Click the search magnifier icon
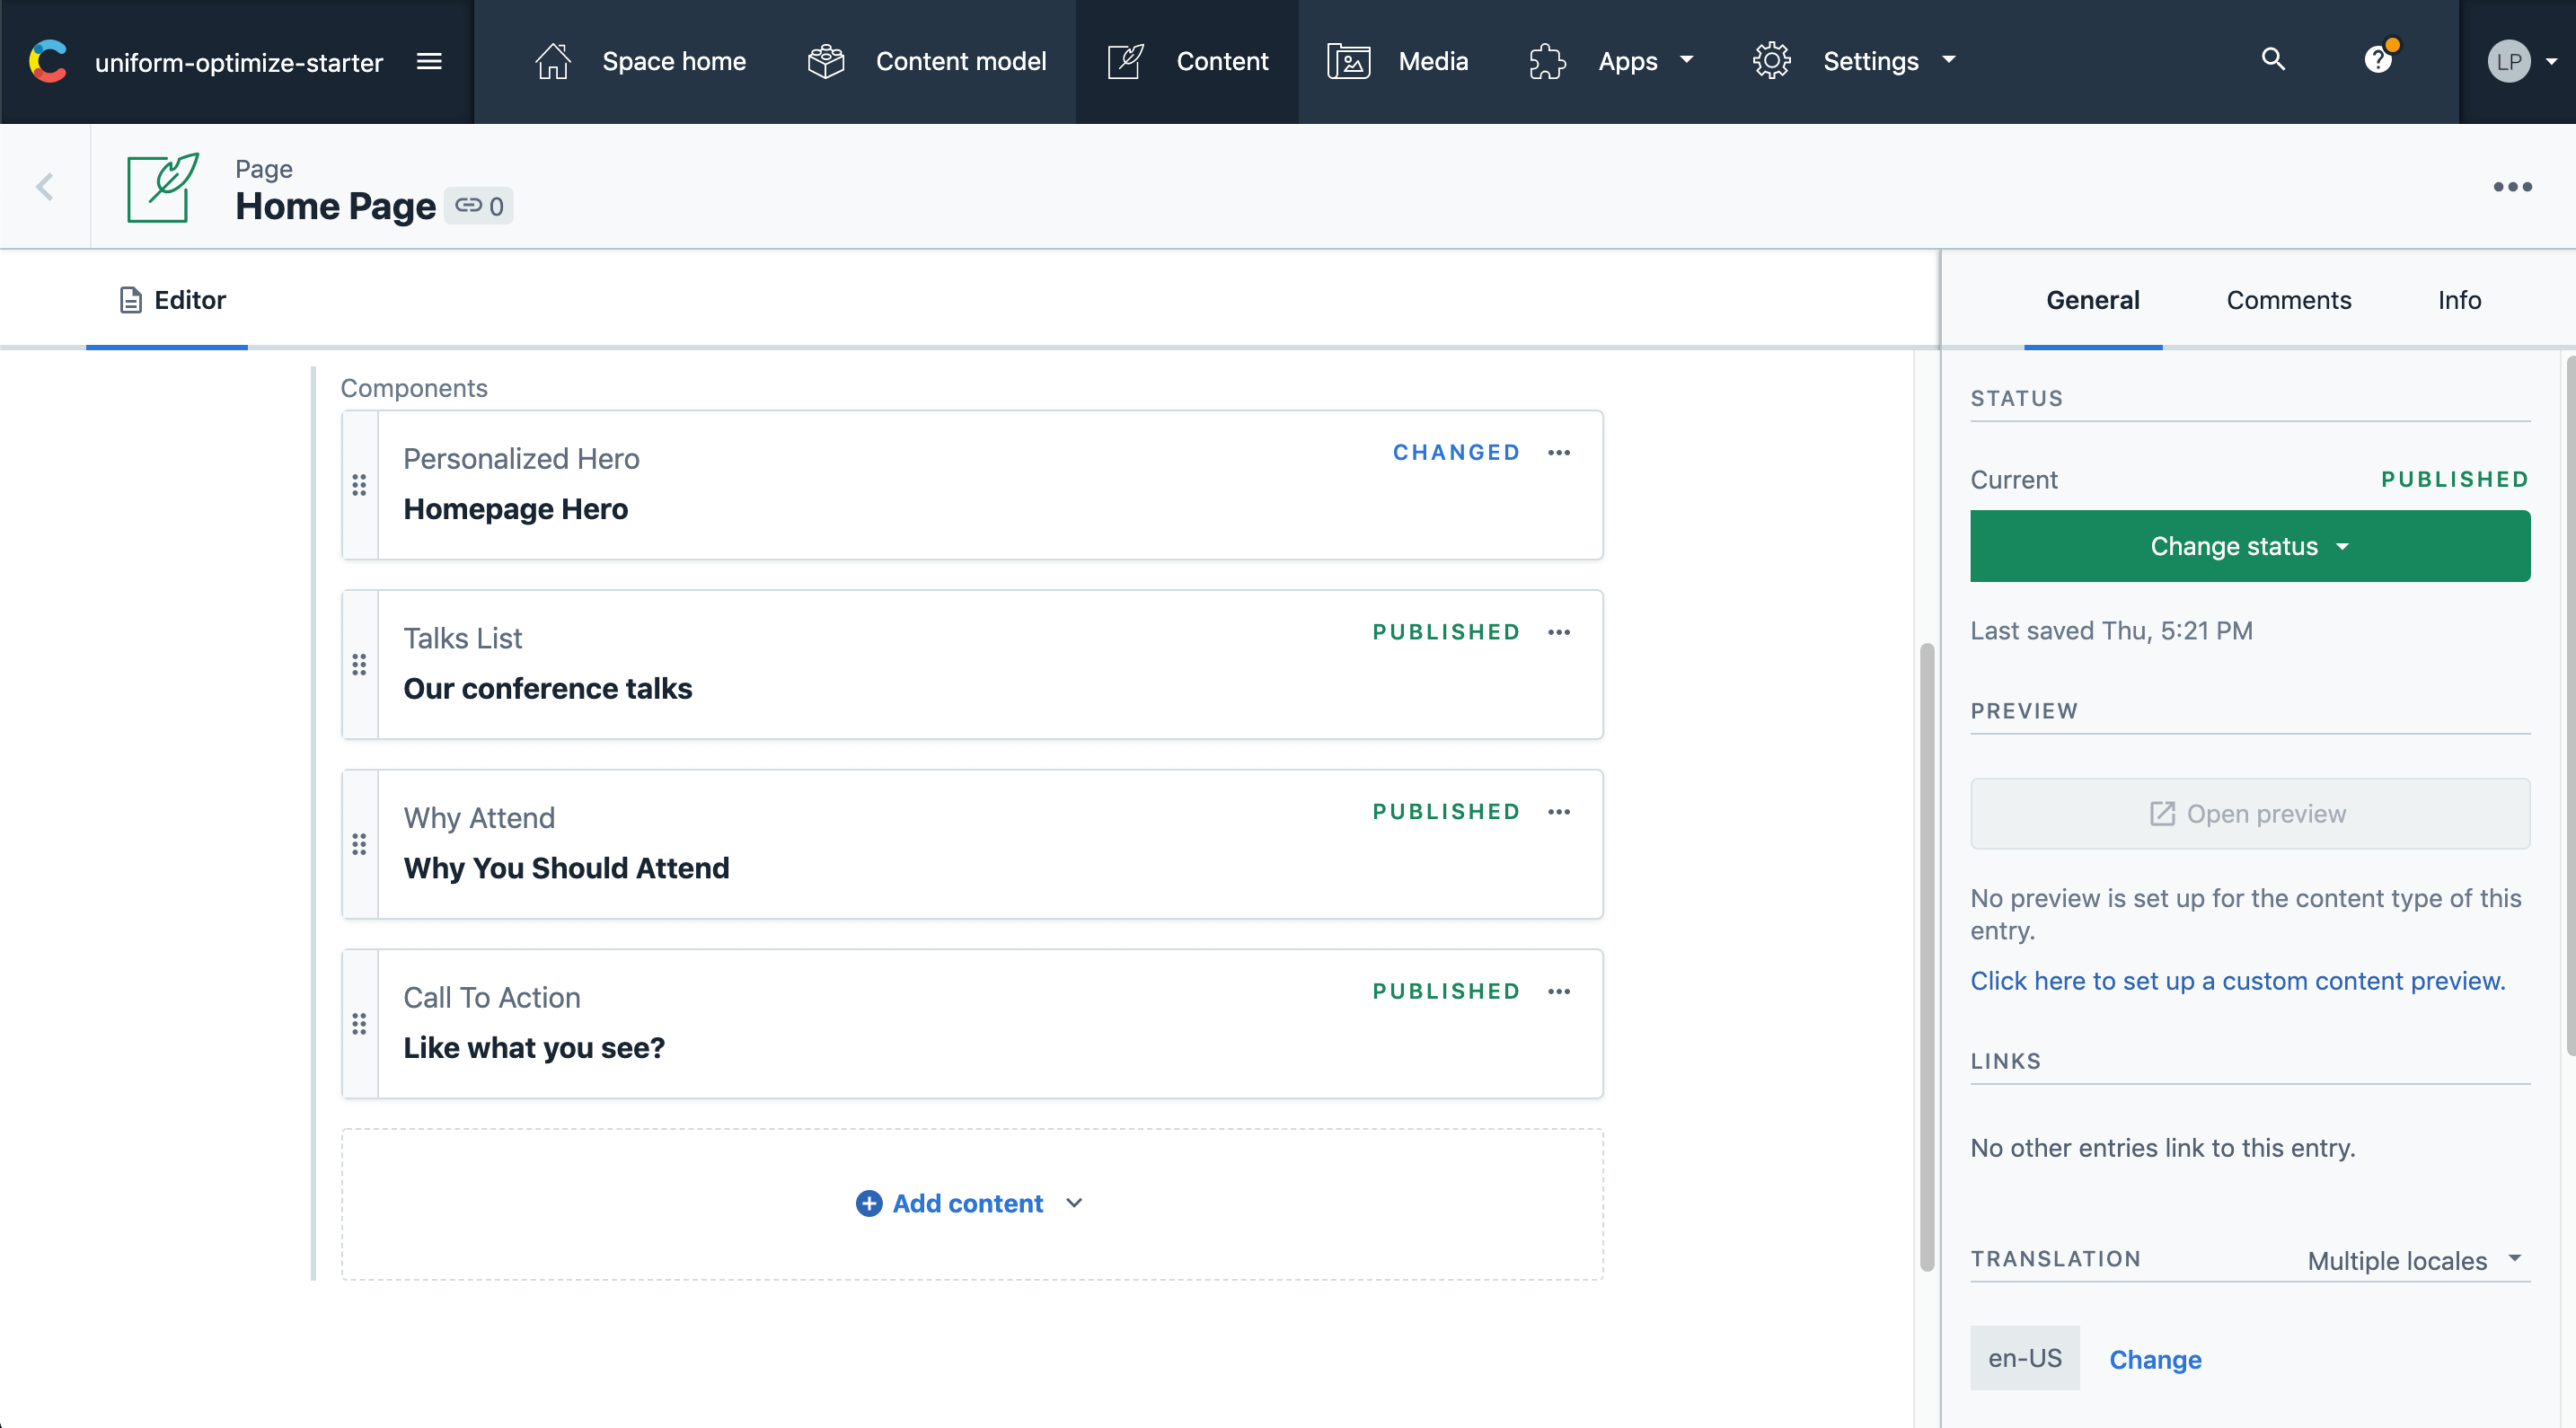Screen dimensions: 2576x1428 tap(2273, 60)
